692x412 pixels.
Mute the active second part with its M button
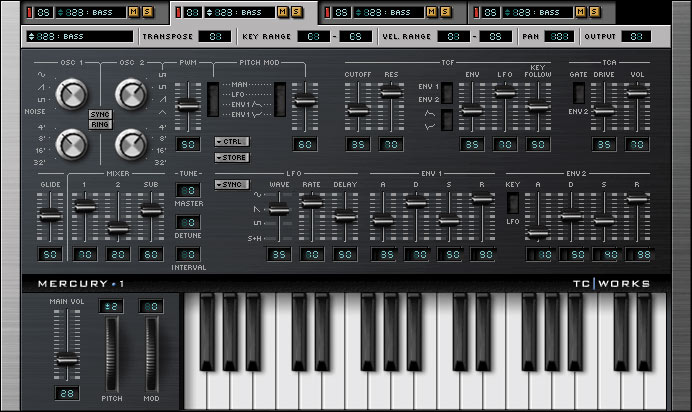pyautogui.click(x=282, y=12)
